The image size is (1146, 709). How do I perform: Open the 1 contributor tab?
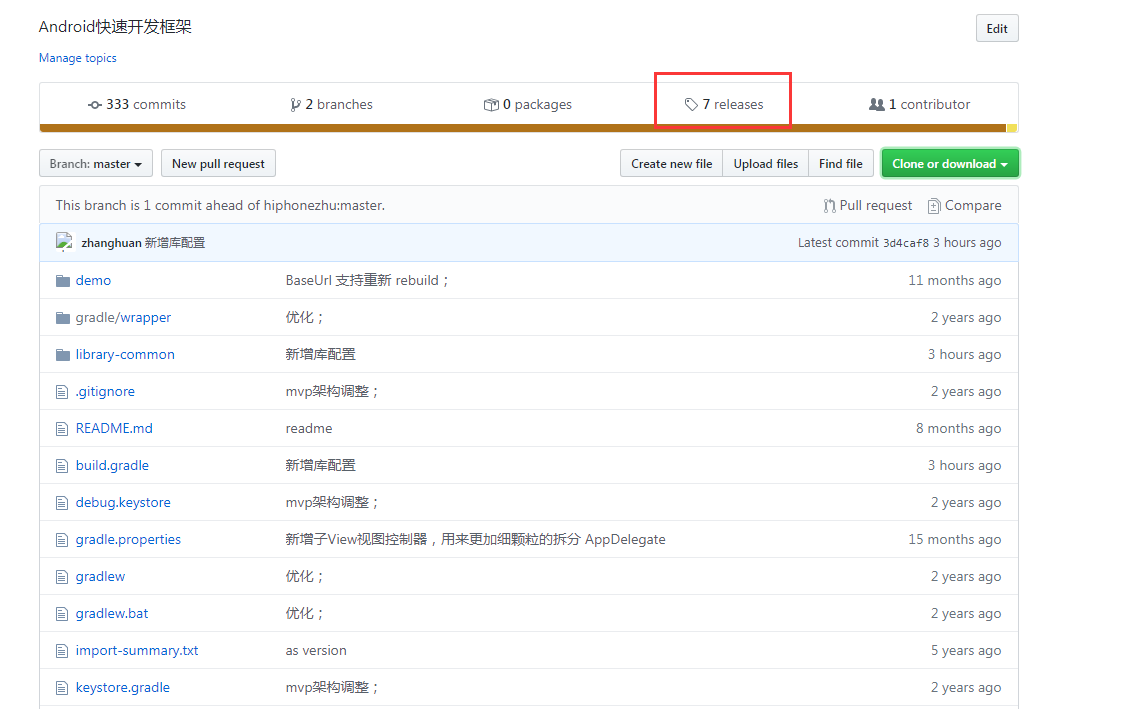tap(919, 105)
